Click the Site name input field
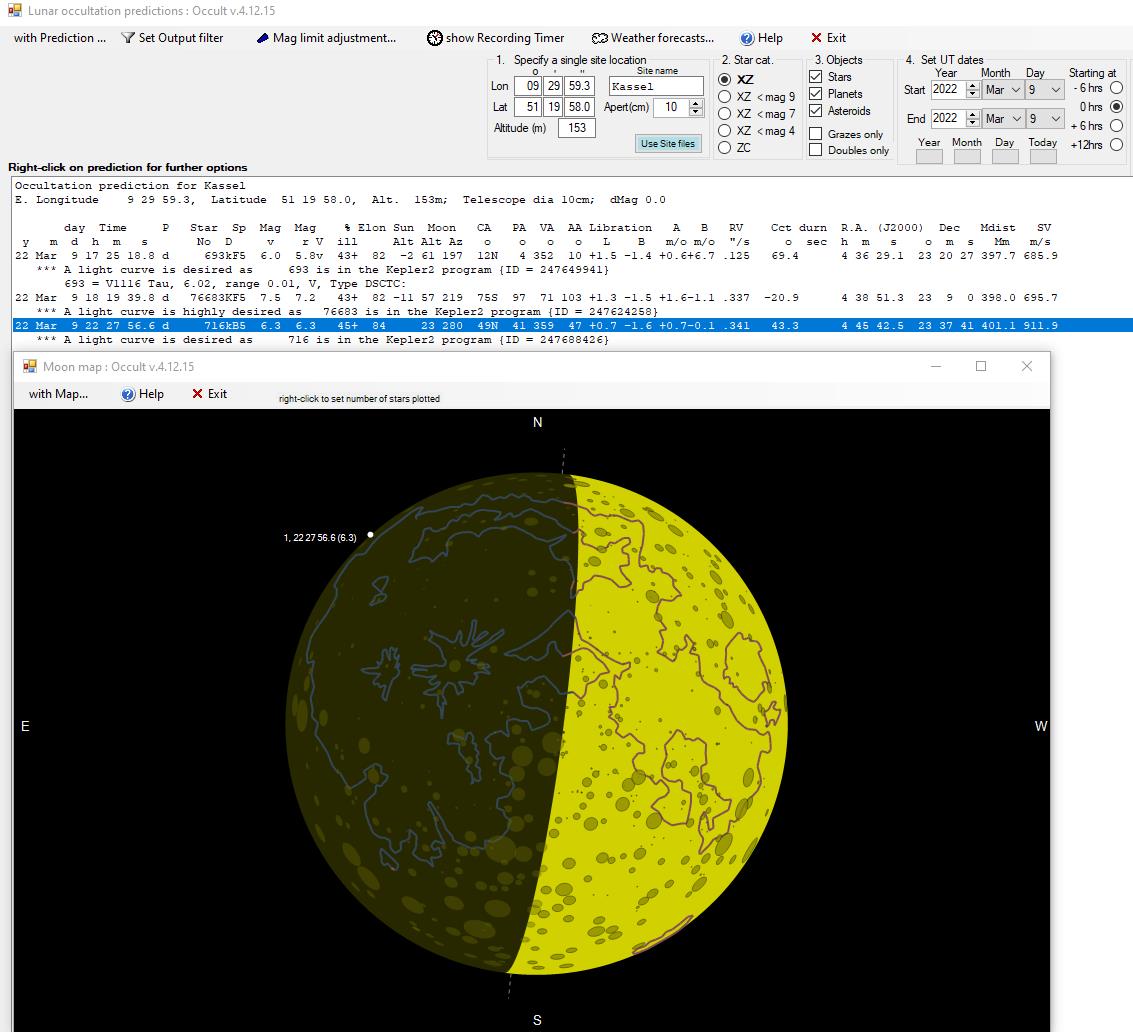The image size is (1133, 1032). click(655, 87)
